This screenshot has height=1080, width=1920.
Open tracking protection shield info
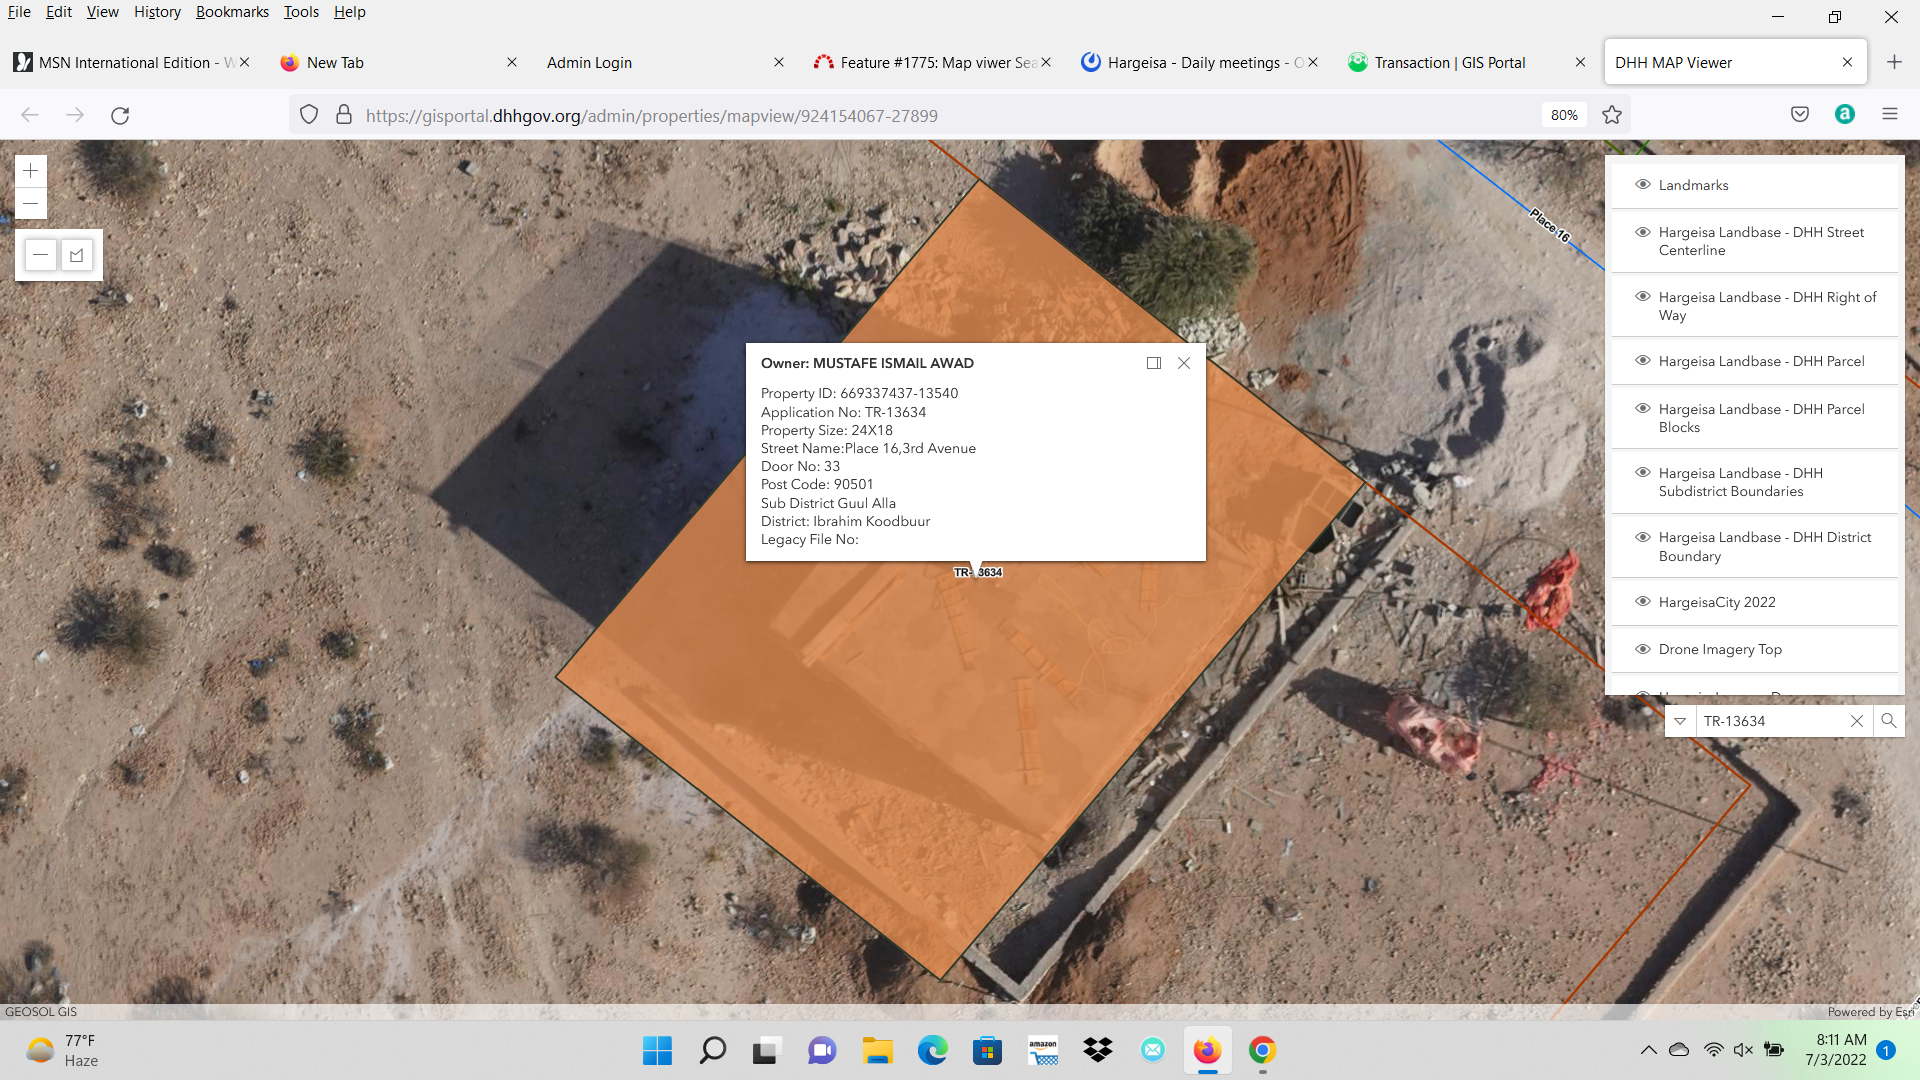309,115
